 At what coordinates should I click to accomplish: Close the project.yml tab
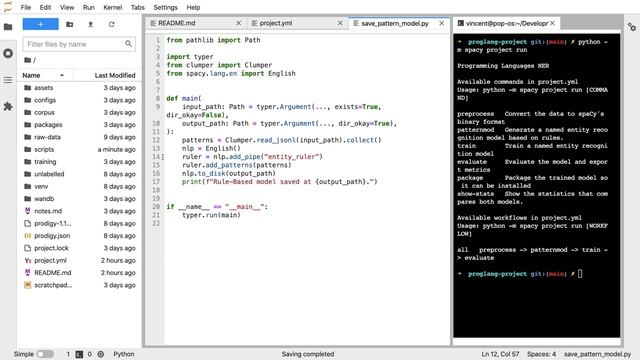click(340, 23)
